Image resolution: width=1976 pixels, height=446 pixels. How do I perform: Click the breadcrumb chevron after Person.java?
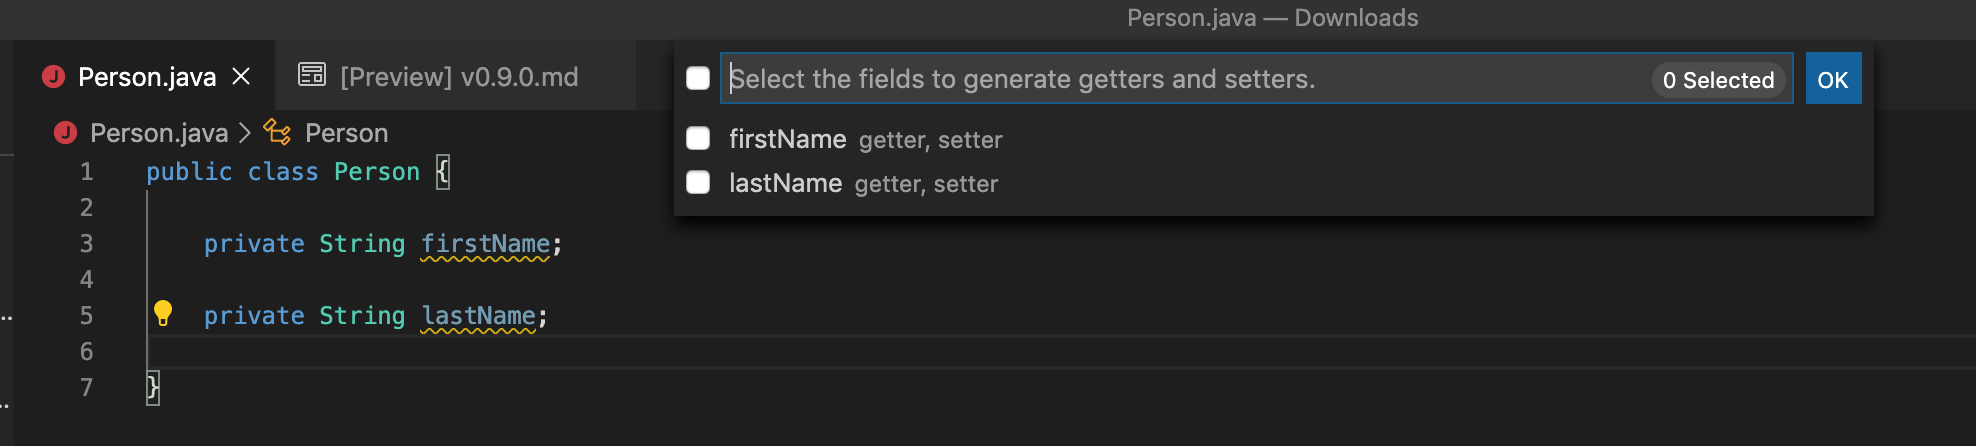click(x=245, y=133)
